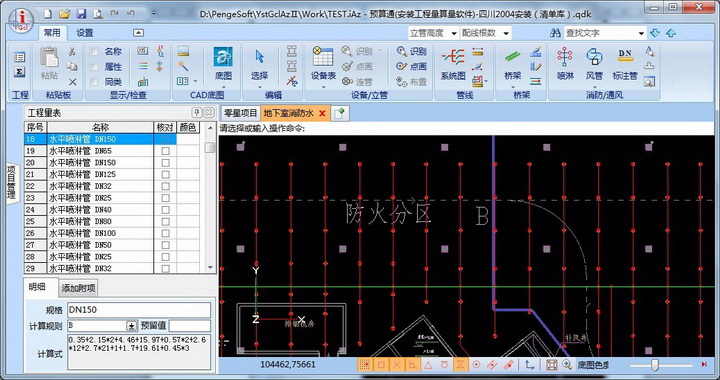Viewport: 720px width, 380px height.
Task: Click the 选择 pointer button
Action: point(259,65)
